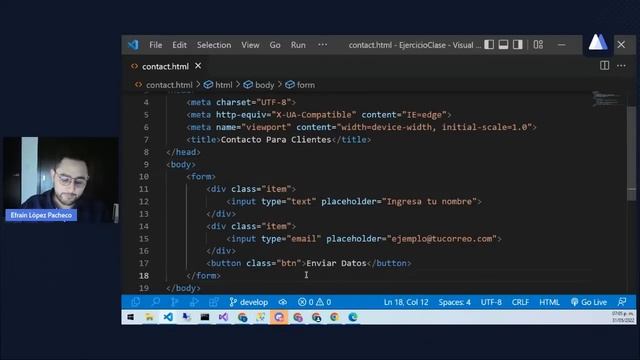The height and width of the screenshot is (360, 640).
Task: Open the Explorer icon in the status bar
Action: tap(136, 302)
